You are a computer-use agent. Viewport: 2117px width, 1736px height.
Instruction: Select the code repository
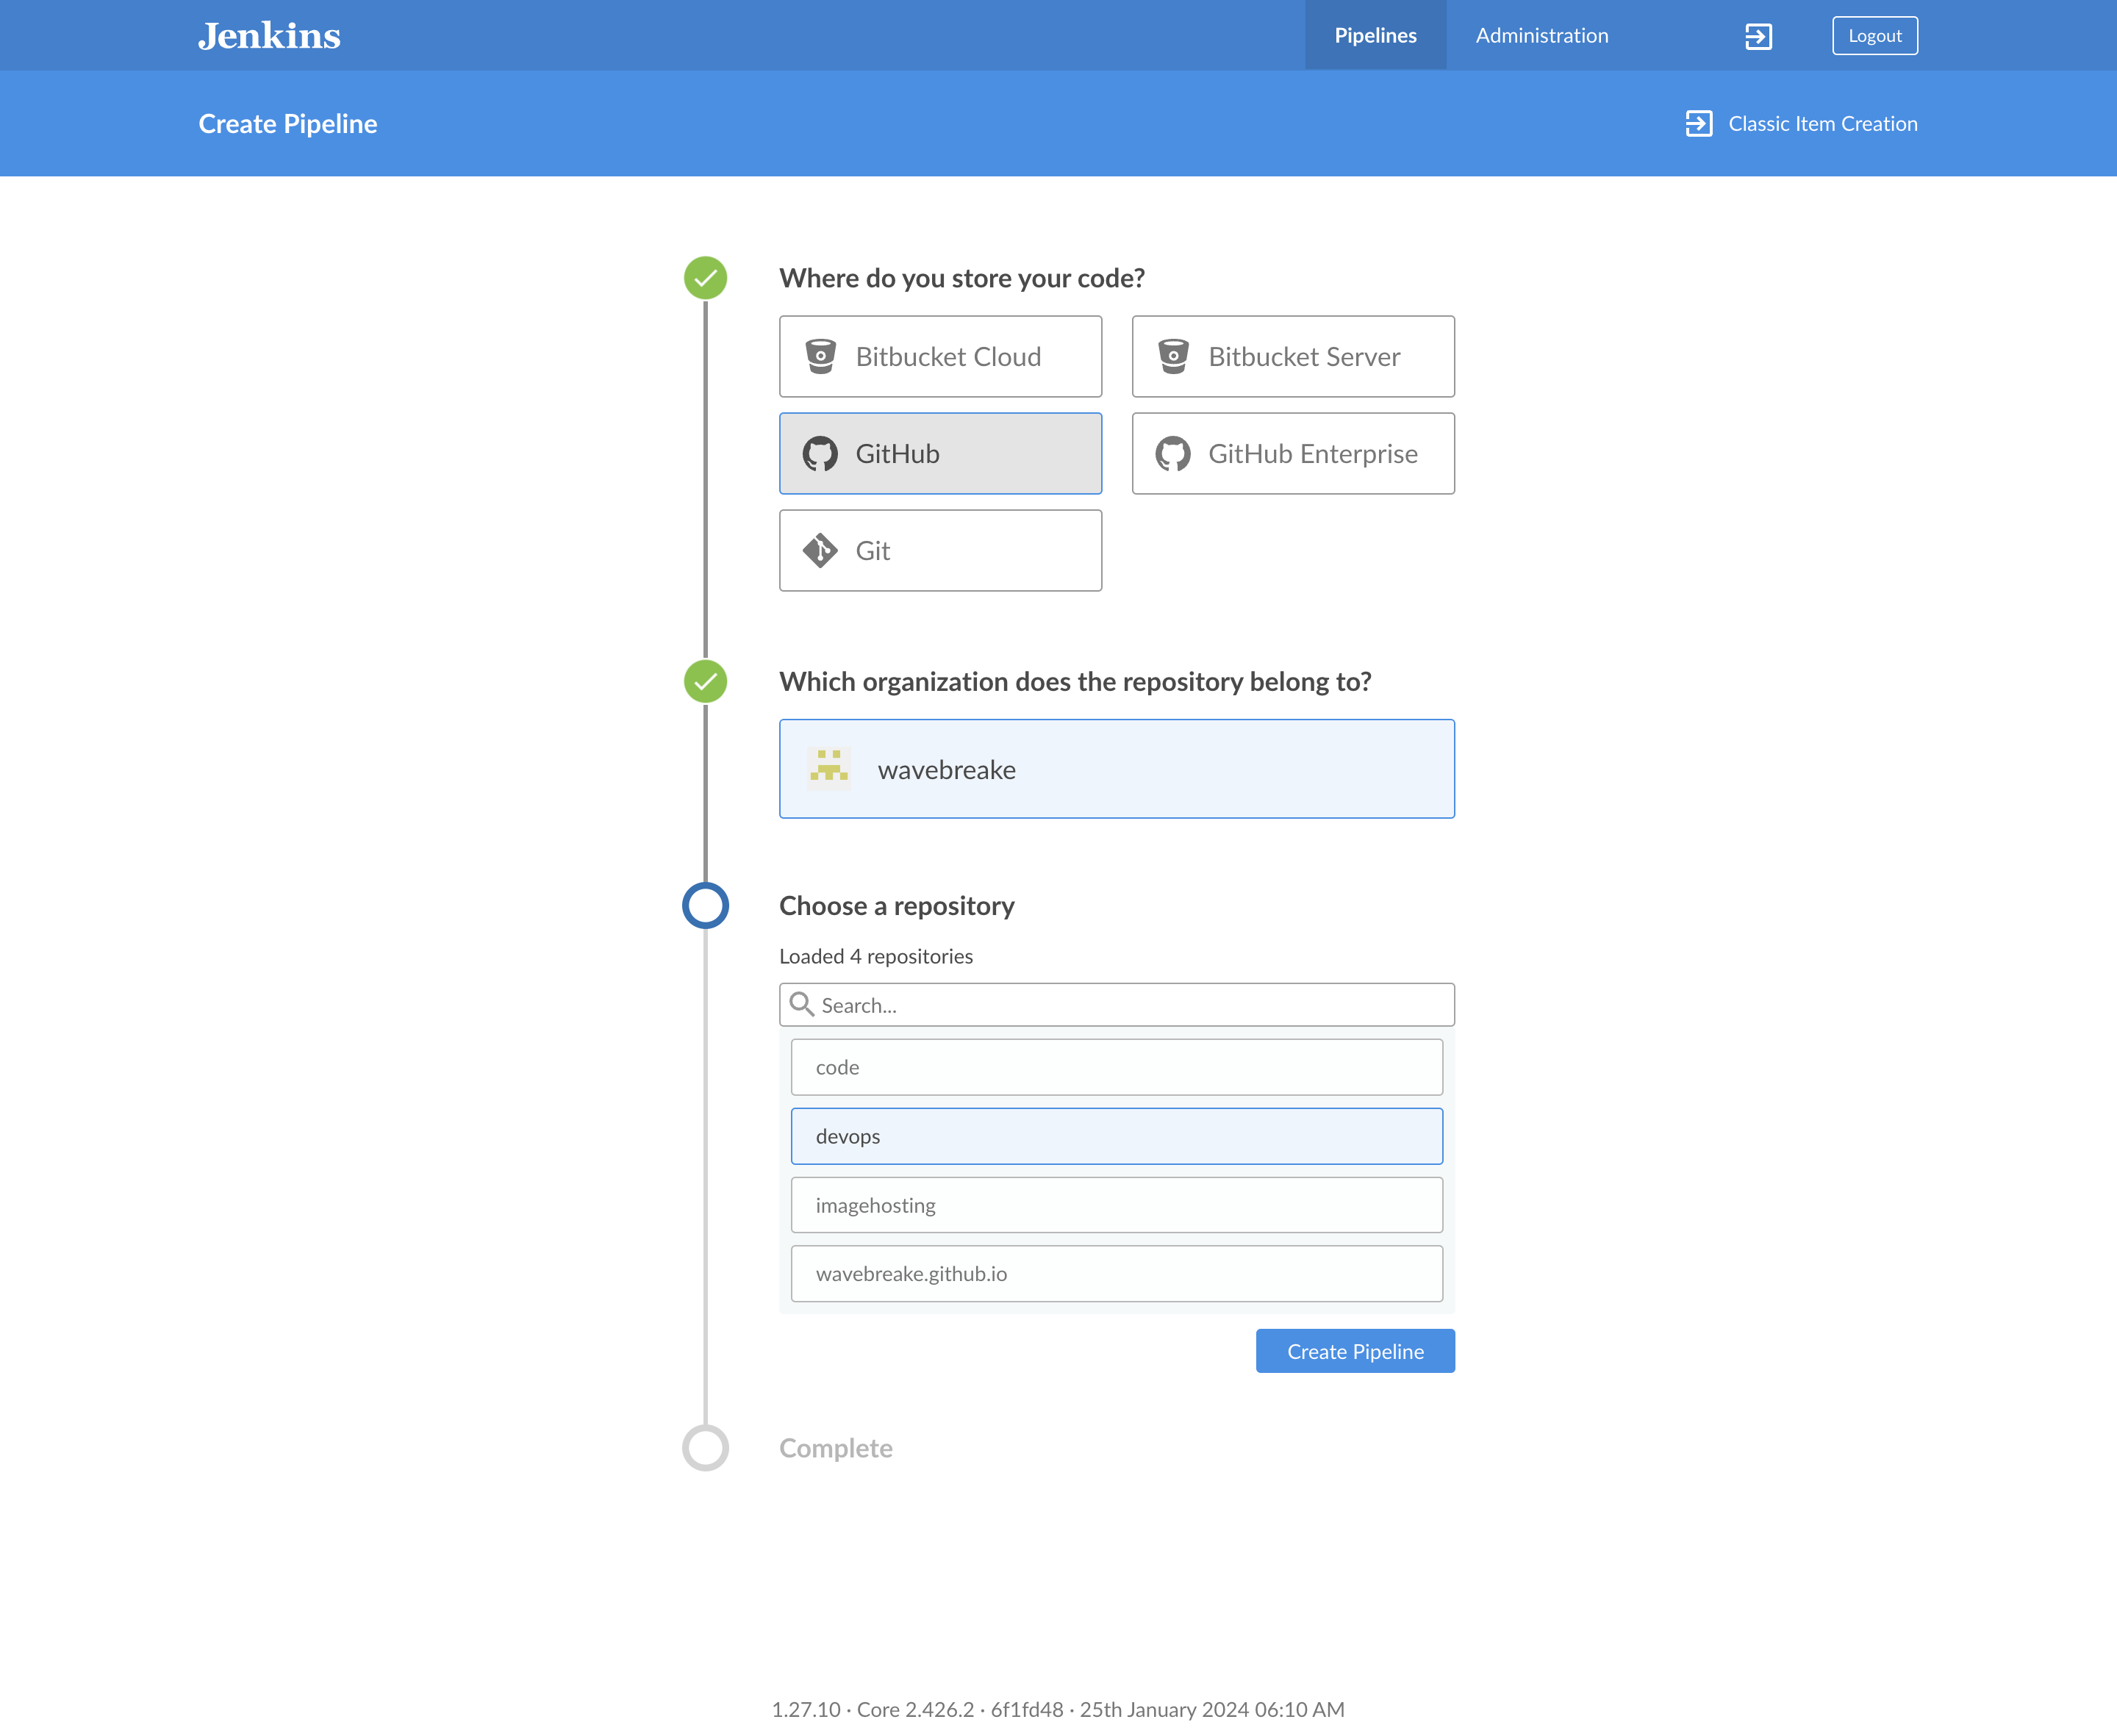pos(1116,1067)
